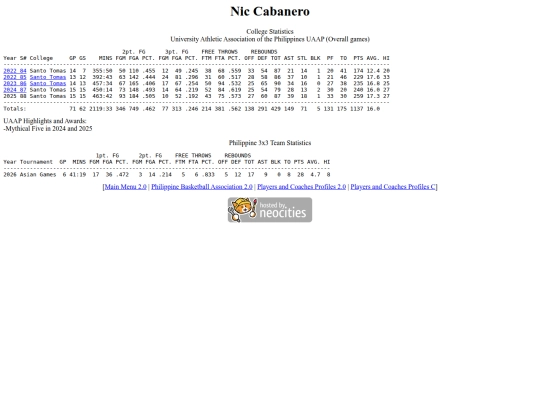Click total minutes value 2119:33
Viewport: 540px width, 405px height.
click(101, 109)
